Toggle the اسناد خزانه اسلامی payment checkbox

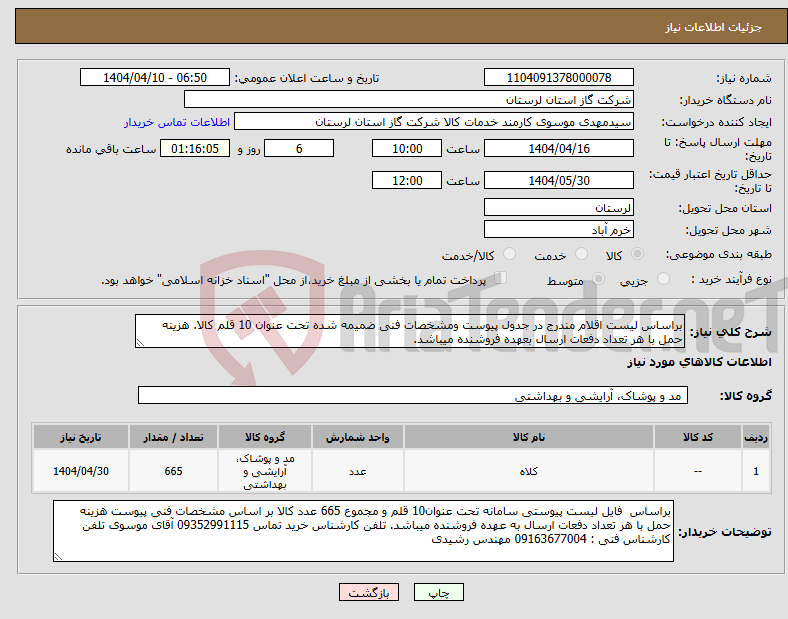[500, 278]
